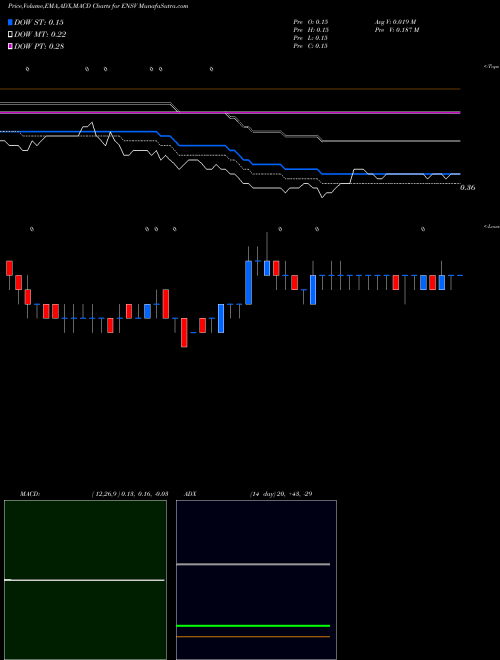
Task: Click the magenta DOW PT legend swatch
Action: click(10, 46)
